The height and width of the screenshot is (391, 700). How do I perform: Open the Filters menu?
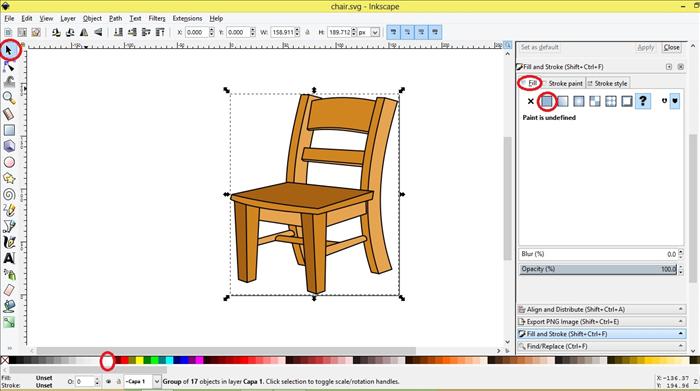point(157,18)
